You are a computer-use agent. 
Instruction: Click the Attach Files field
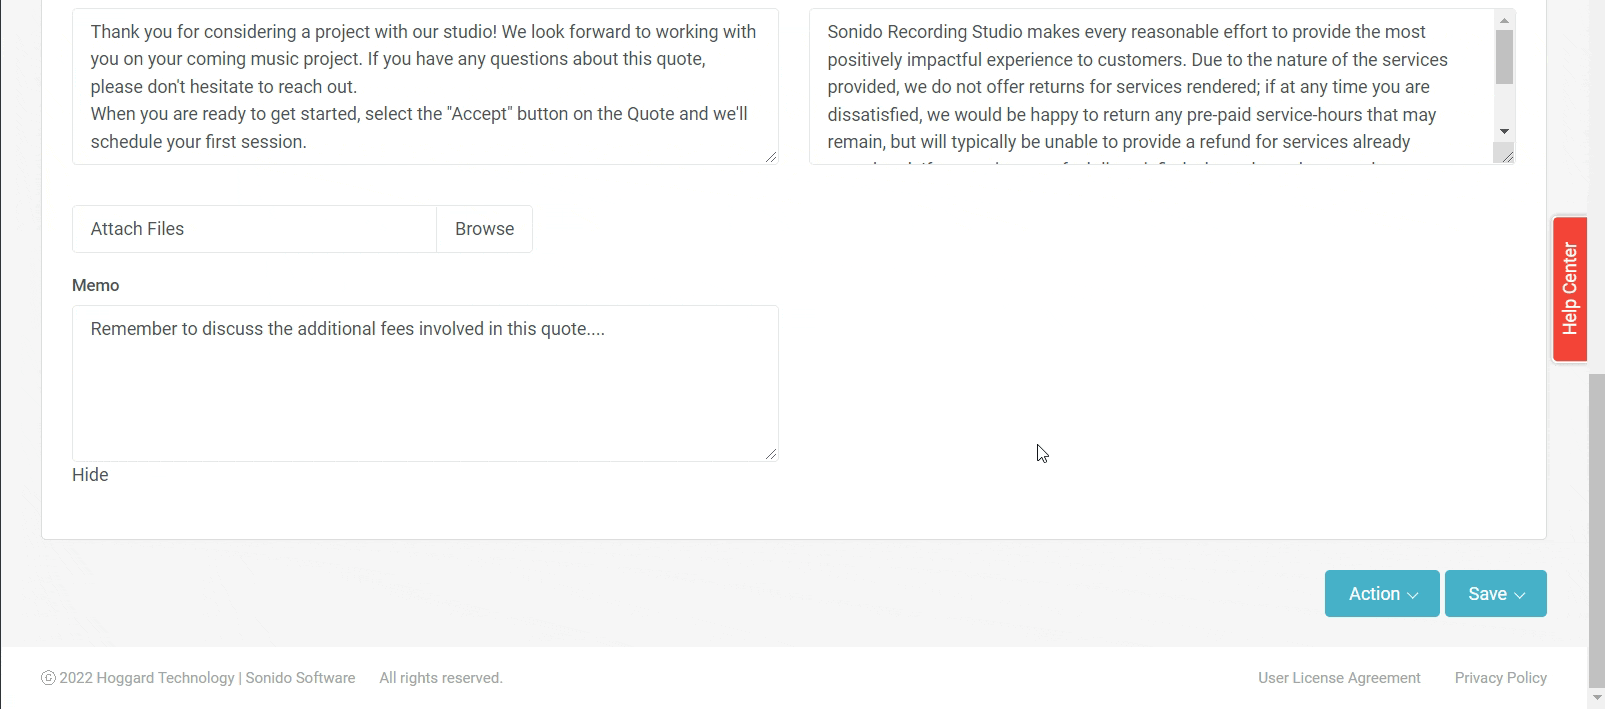pos(254,229)
